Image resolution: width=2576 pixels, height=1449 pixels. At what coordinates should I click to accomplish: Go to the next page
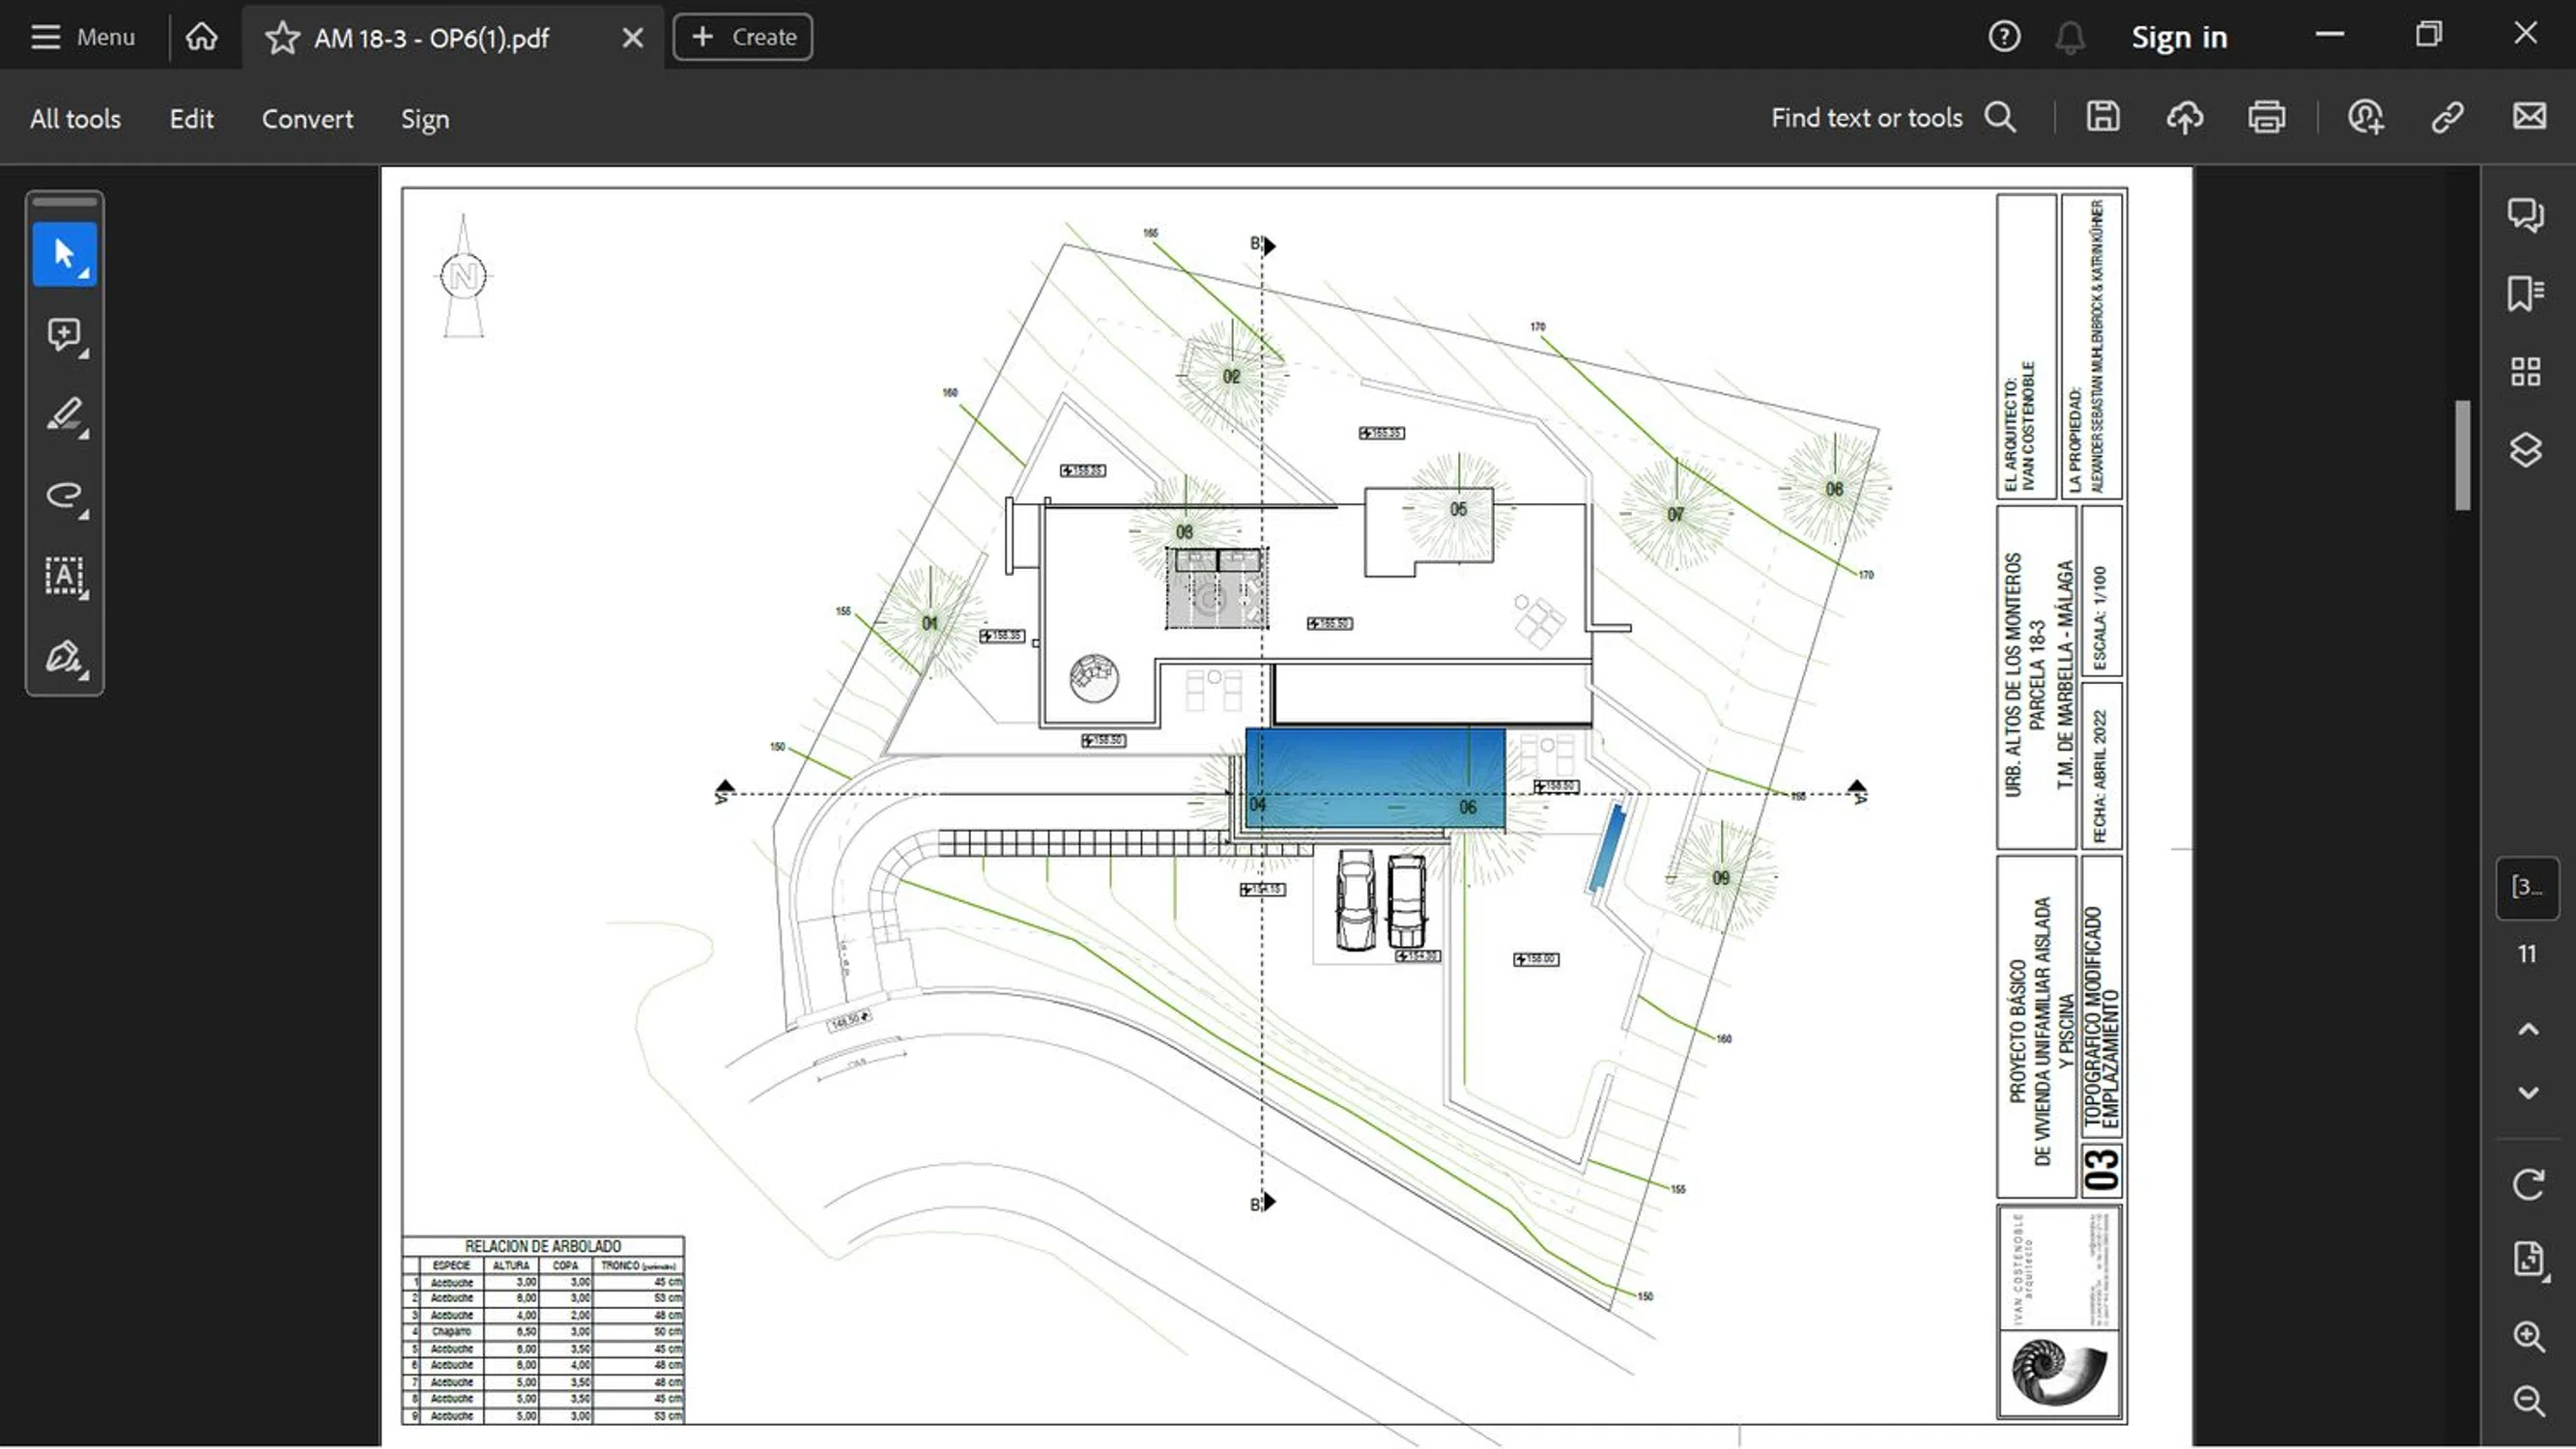tap(2528, 1093)
